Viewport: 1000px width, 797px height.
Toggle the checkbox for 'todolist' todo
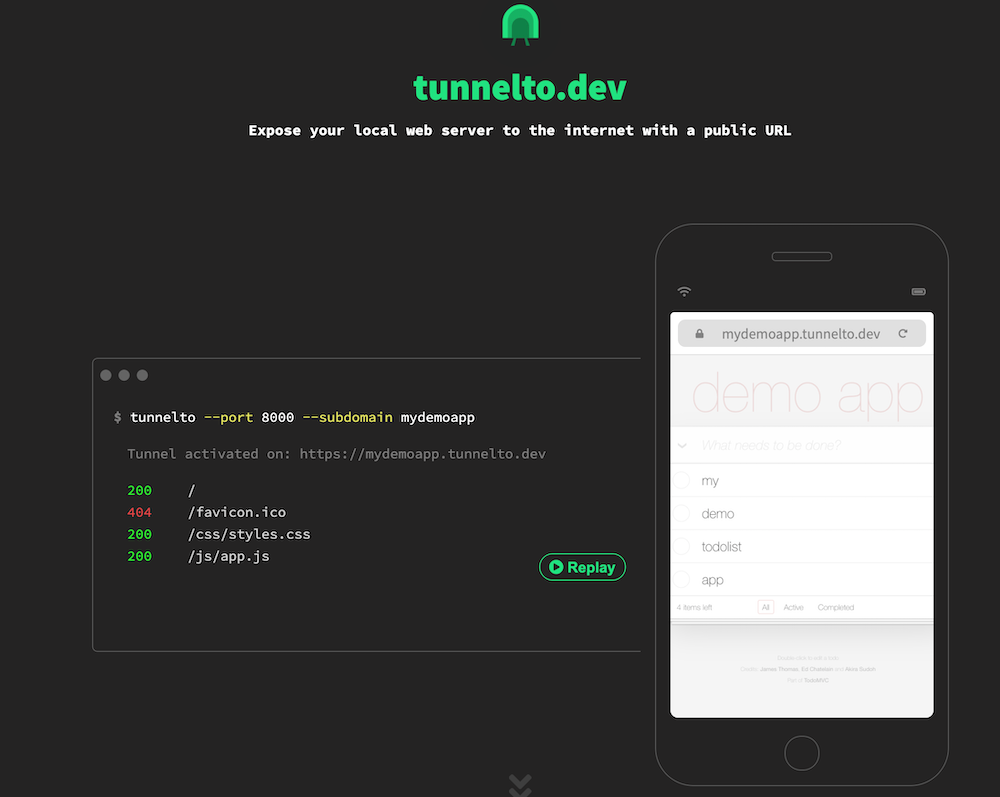[682, 546]
